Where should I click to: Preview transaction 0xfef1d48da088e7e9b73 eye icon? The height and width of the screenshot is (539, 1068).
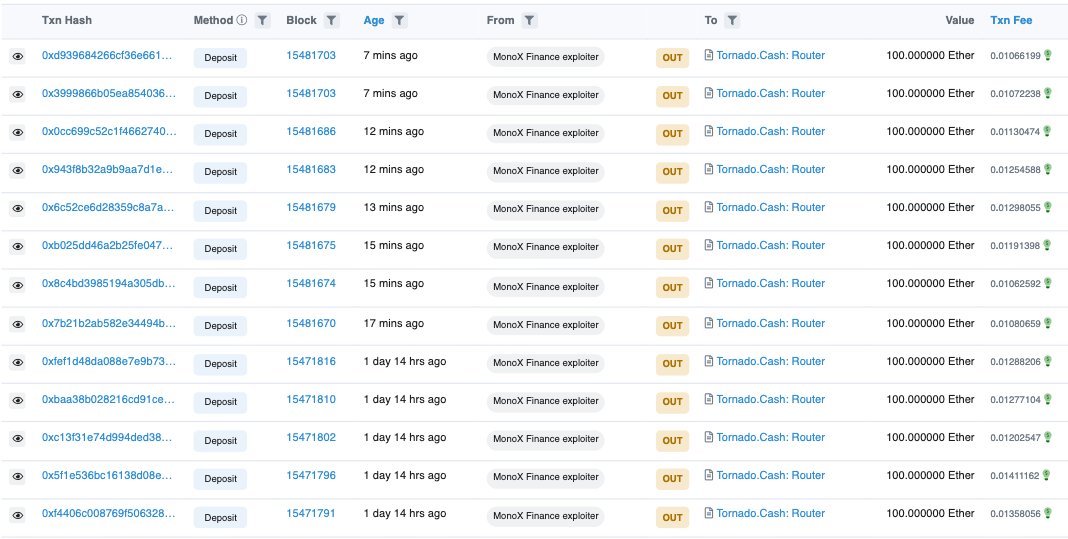click(x=18, y=363)
